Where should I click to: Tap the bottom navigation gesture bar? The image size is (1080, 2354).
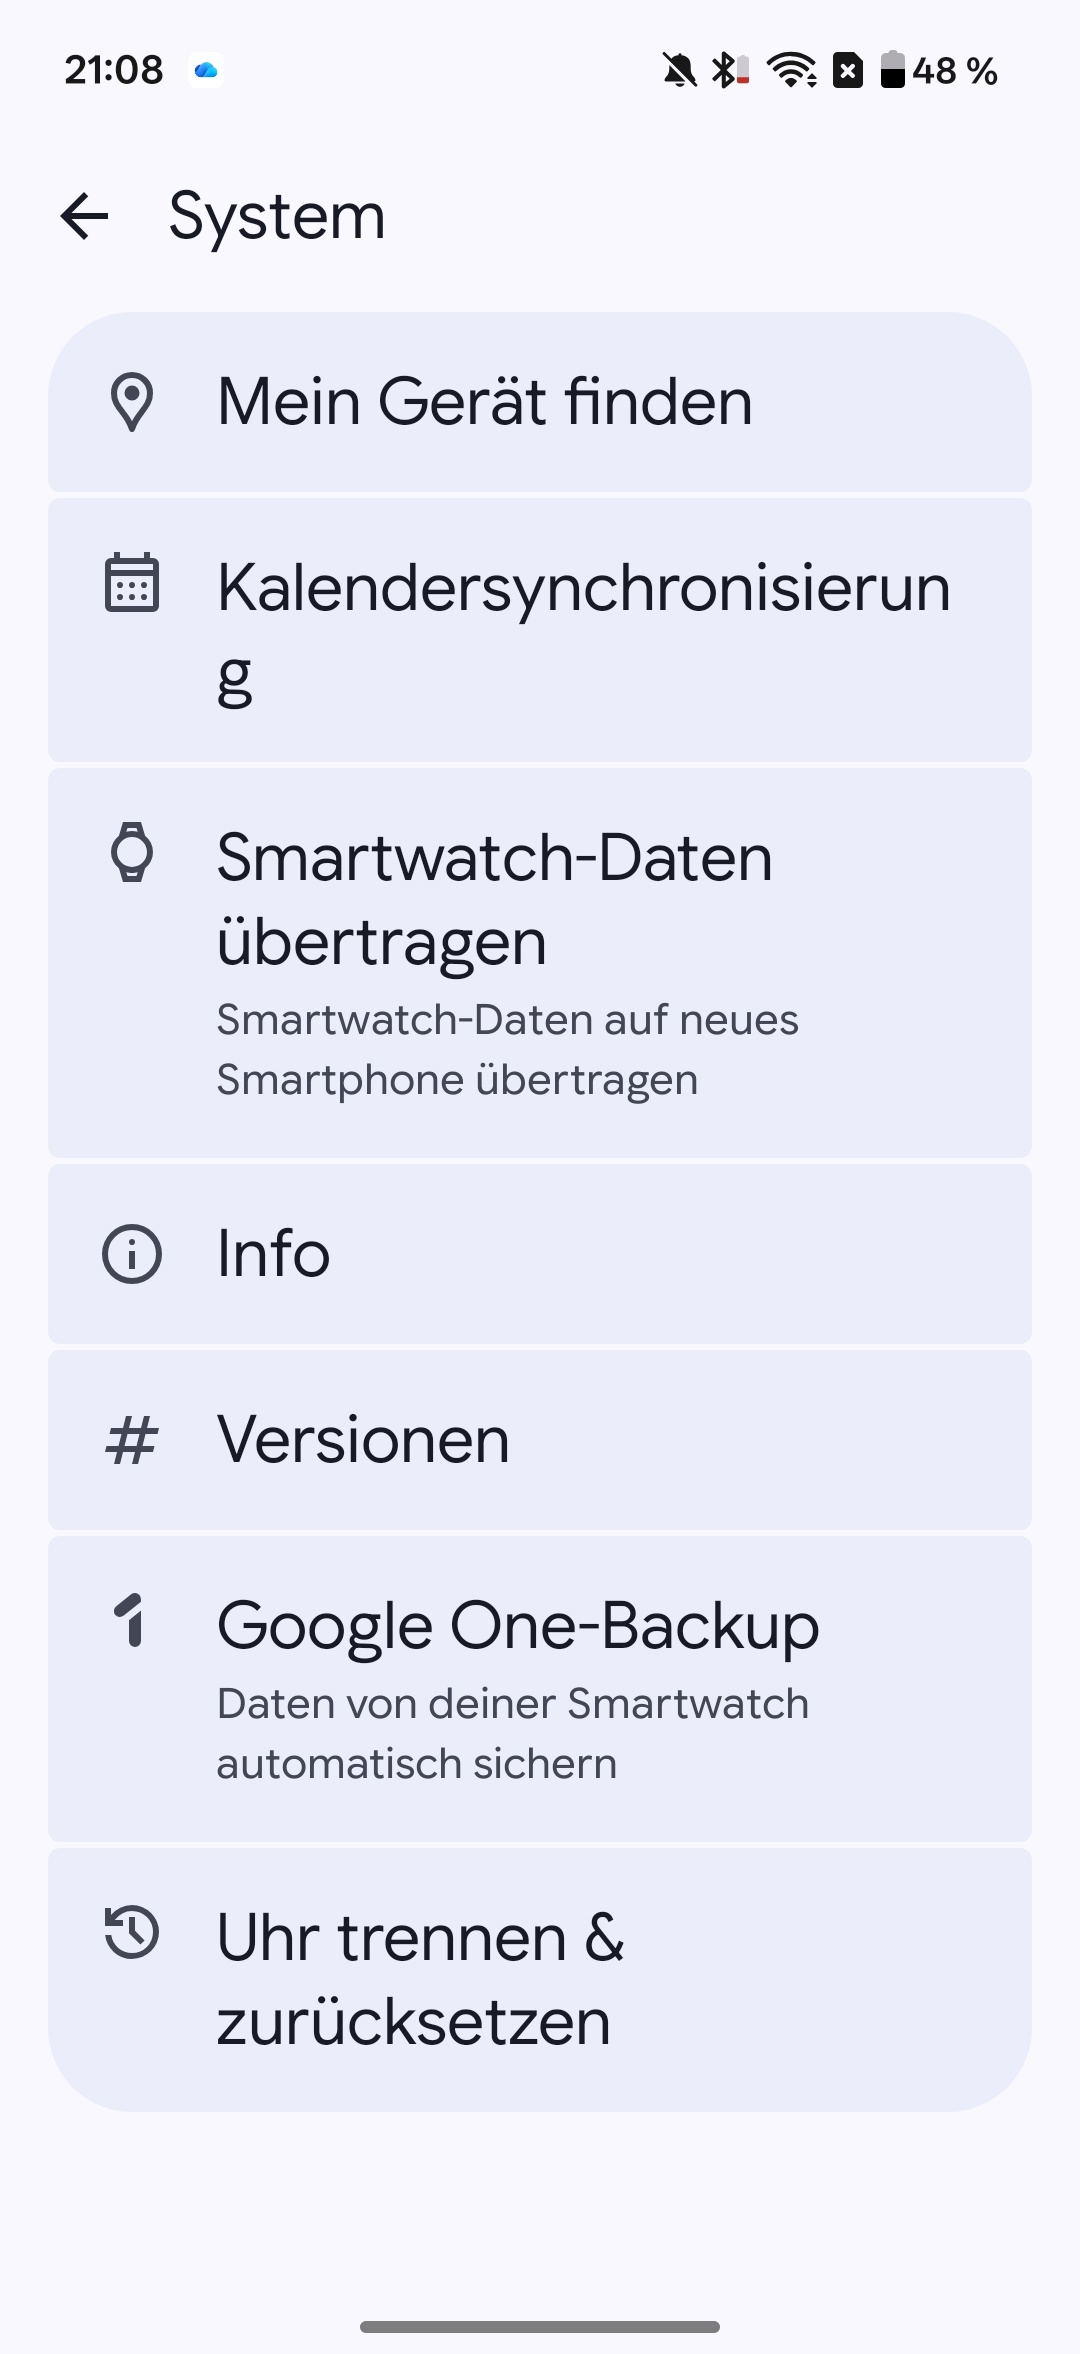pyautogui.click(x=540, y=2327)
